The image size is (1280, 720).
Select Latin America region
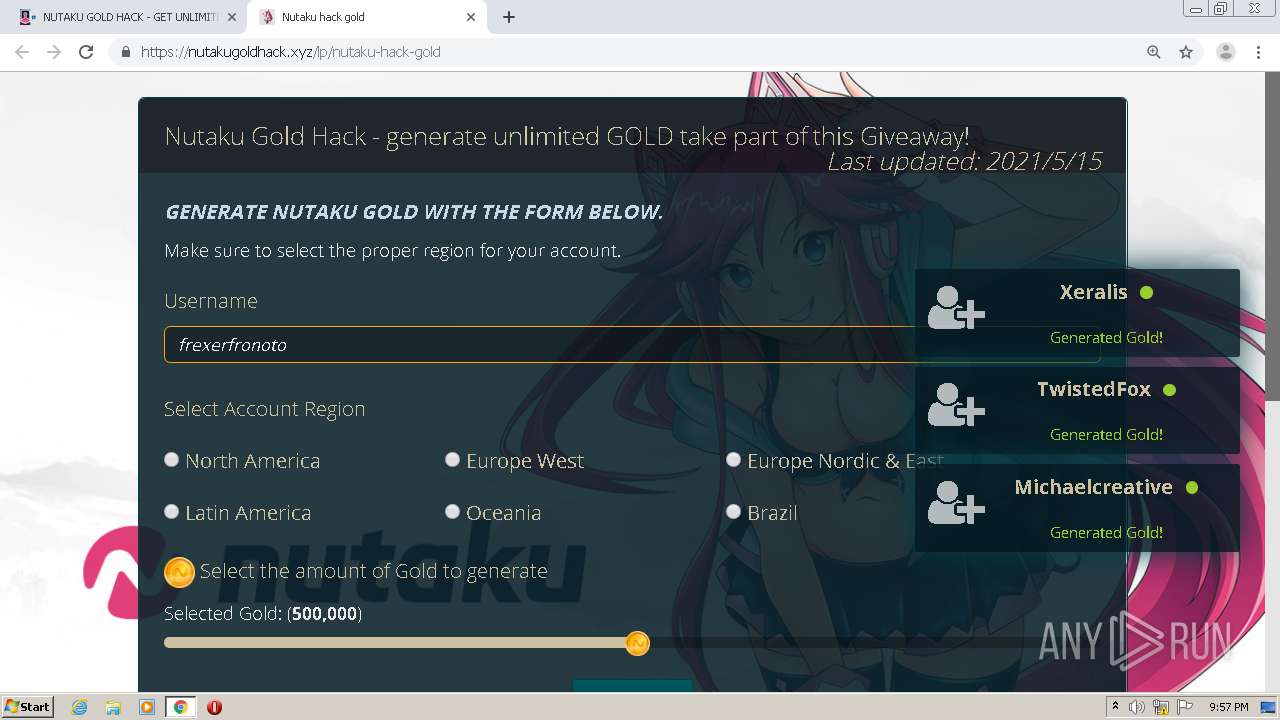171,511
